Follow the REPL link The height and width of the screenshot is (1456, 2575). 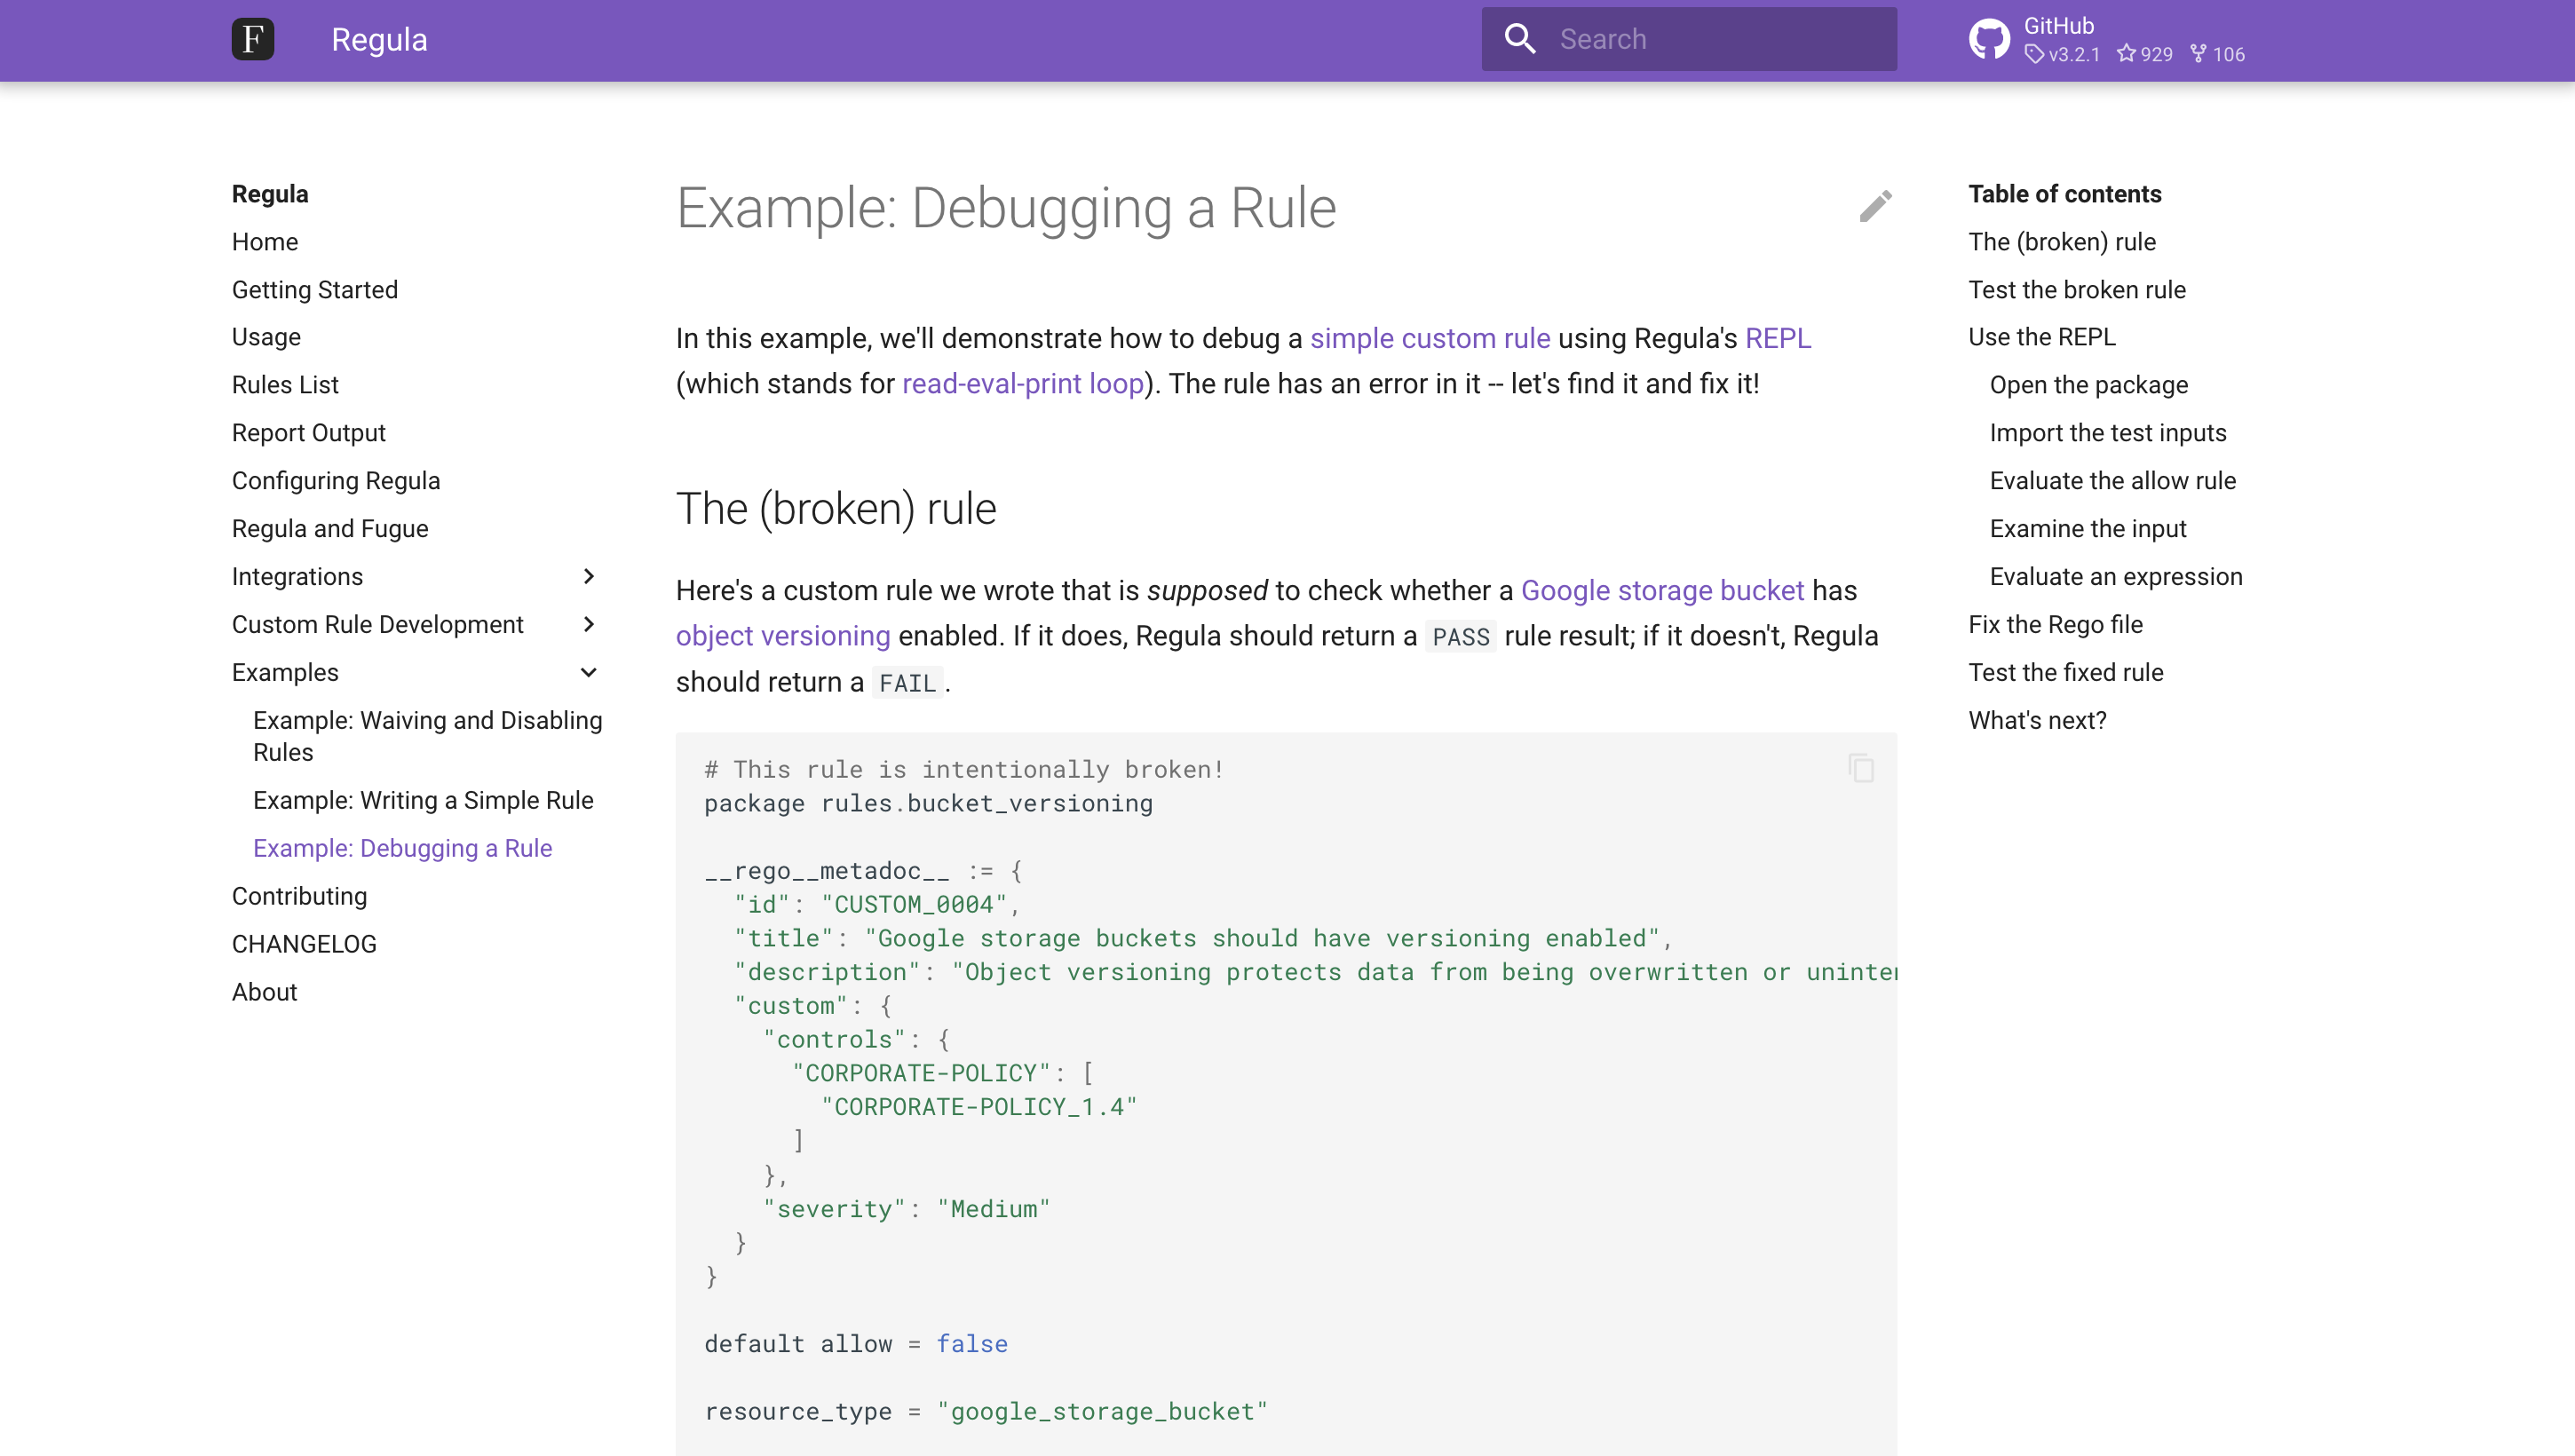[1778, 338]
